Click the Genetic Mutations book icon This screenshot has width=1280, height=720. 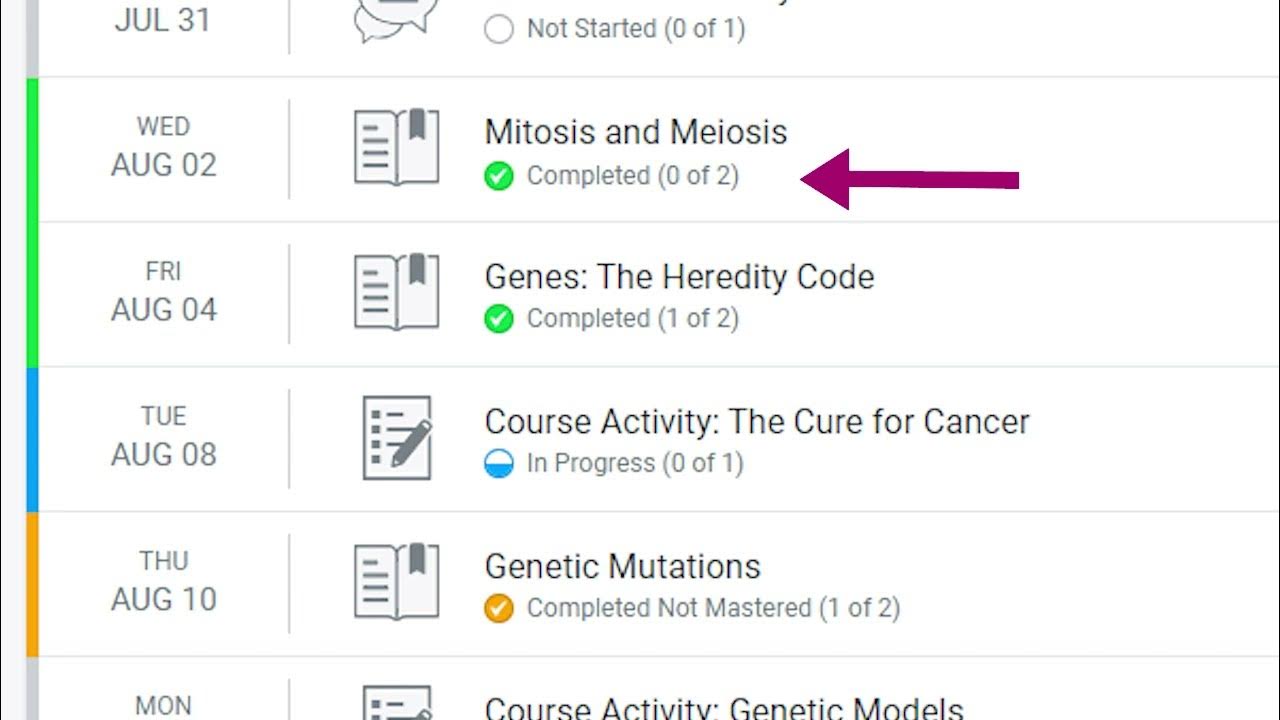397,582
